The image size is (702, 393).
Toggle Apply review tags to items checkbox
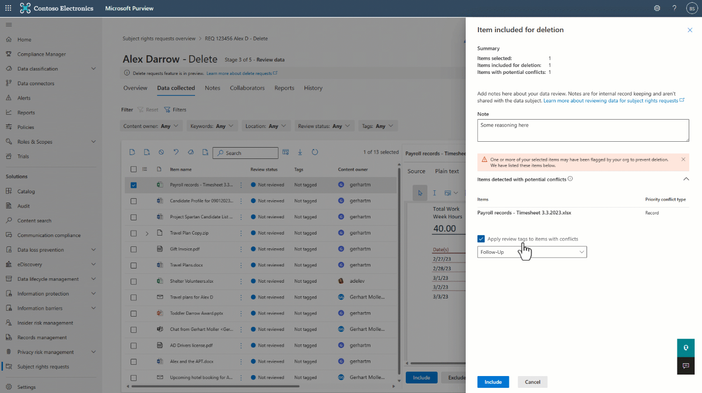pos(481,239)
